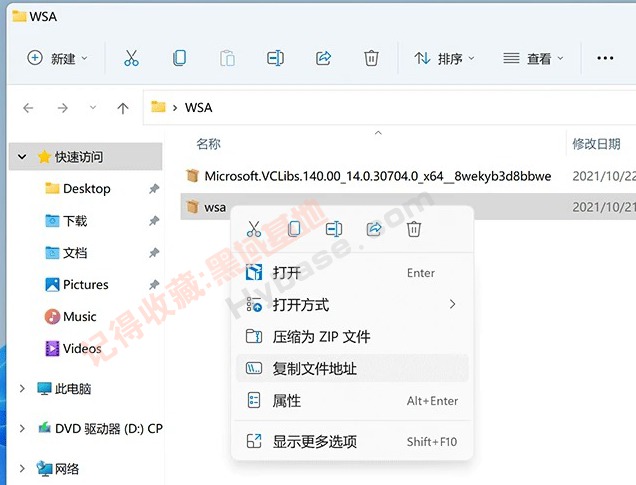This screenshot has height=485, width=636.
Task: Select the Microsoft.VCLibs.140.00 package file
Action: coord(378,176)
